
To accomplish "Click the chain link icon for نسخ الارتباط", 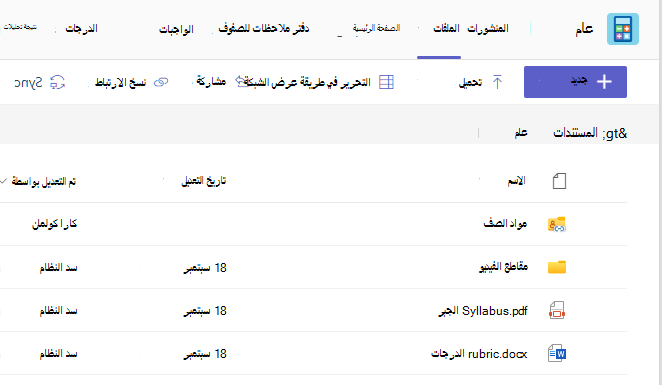I will [x=161, y=82].
